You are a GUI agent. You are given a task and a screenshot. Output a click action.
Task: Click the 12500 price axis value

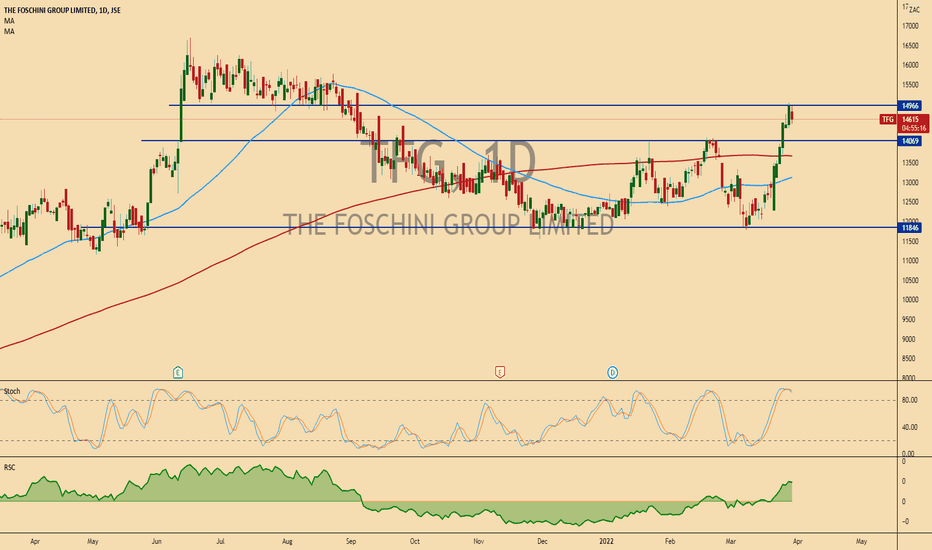click(x=910, y=202)
